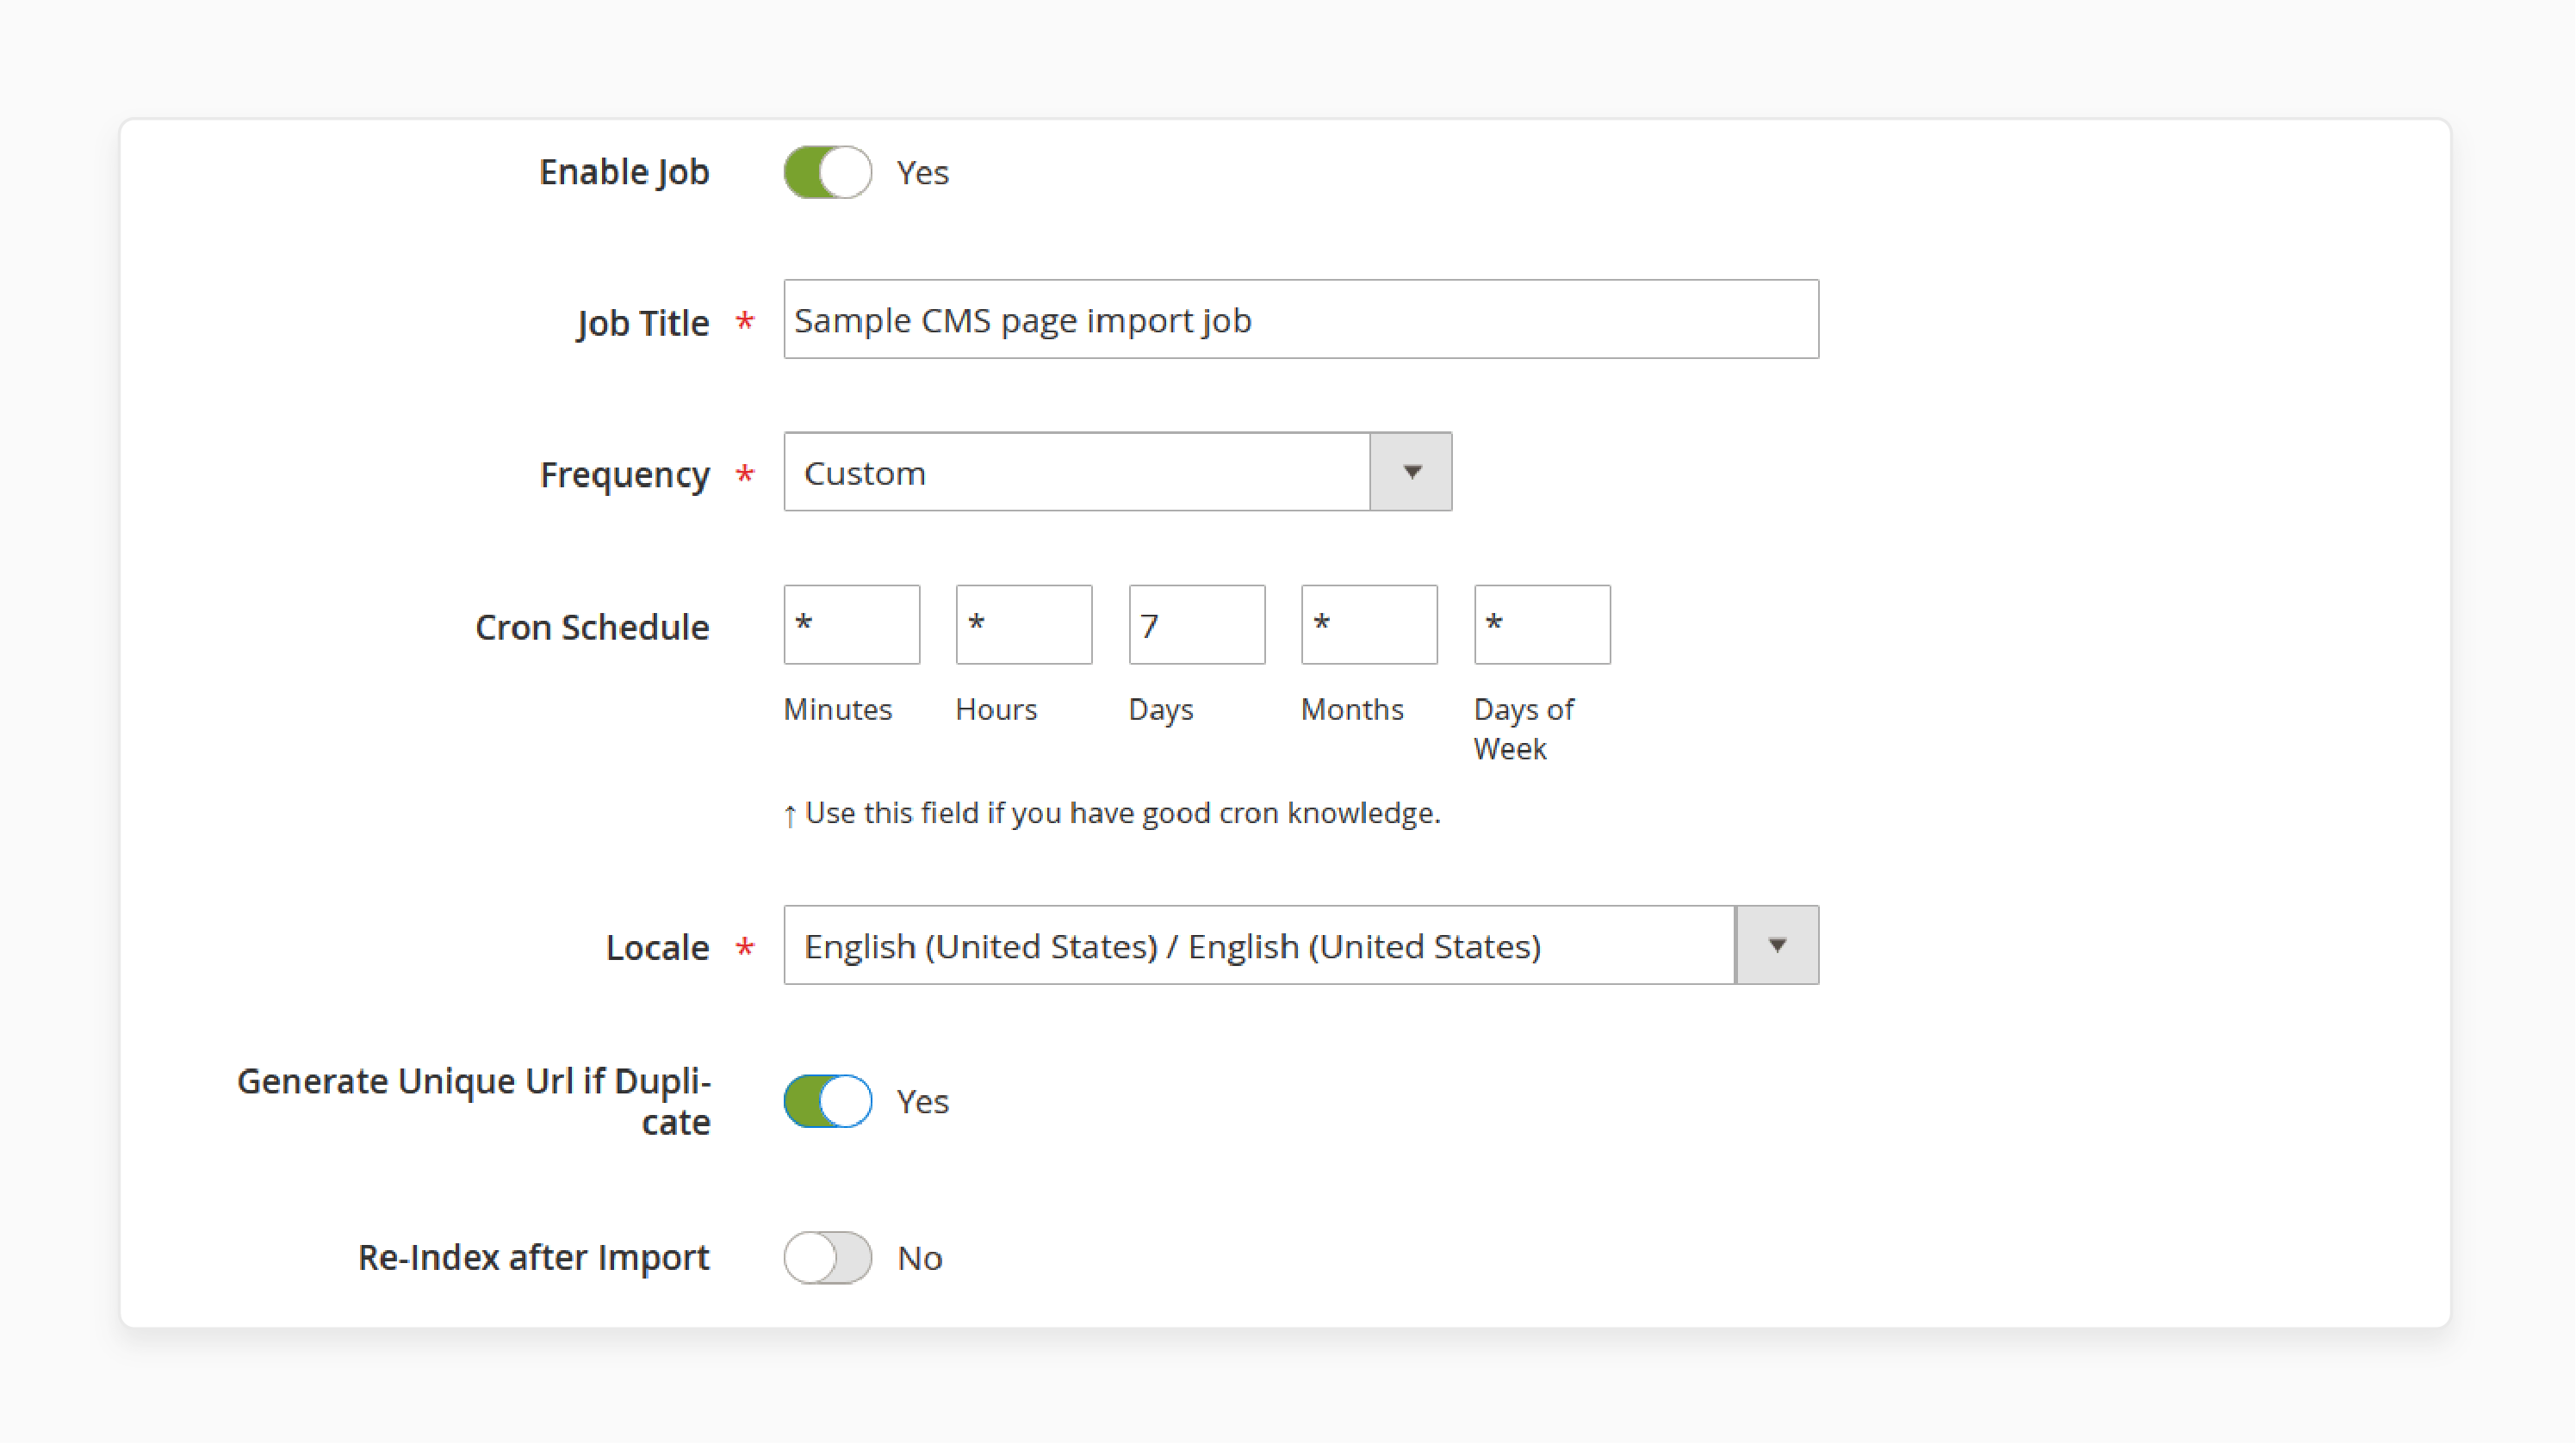Click the 'Yes' label beside Generate Unique Url
The width and height of the screenshot is (2576, 1443).
(x=922, y=1102)
